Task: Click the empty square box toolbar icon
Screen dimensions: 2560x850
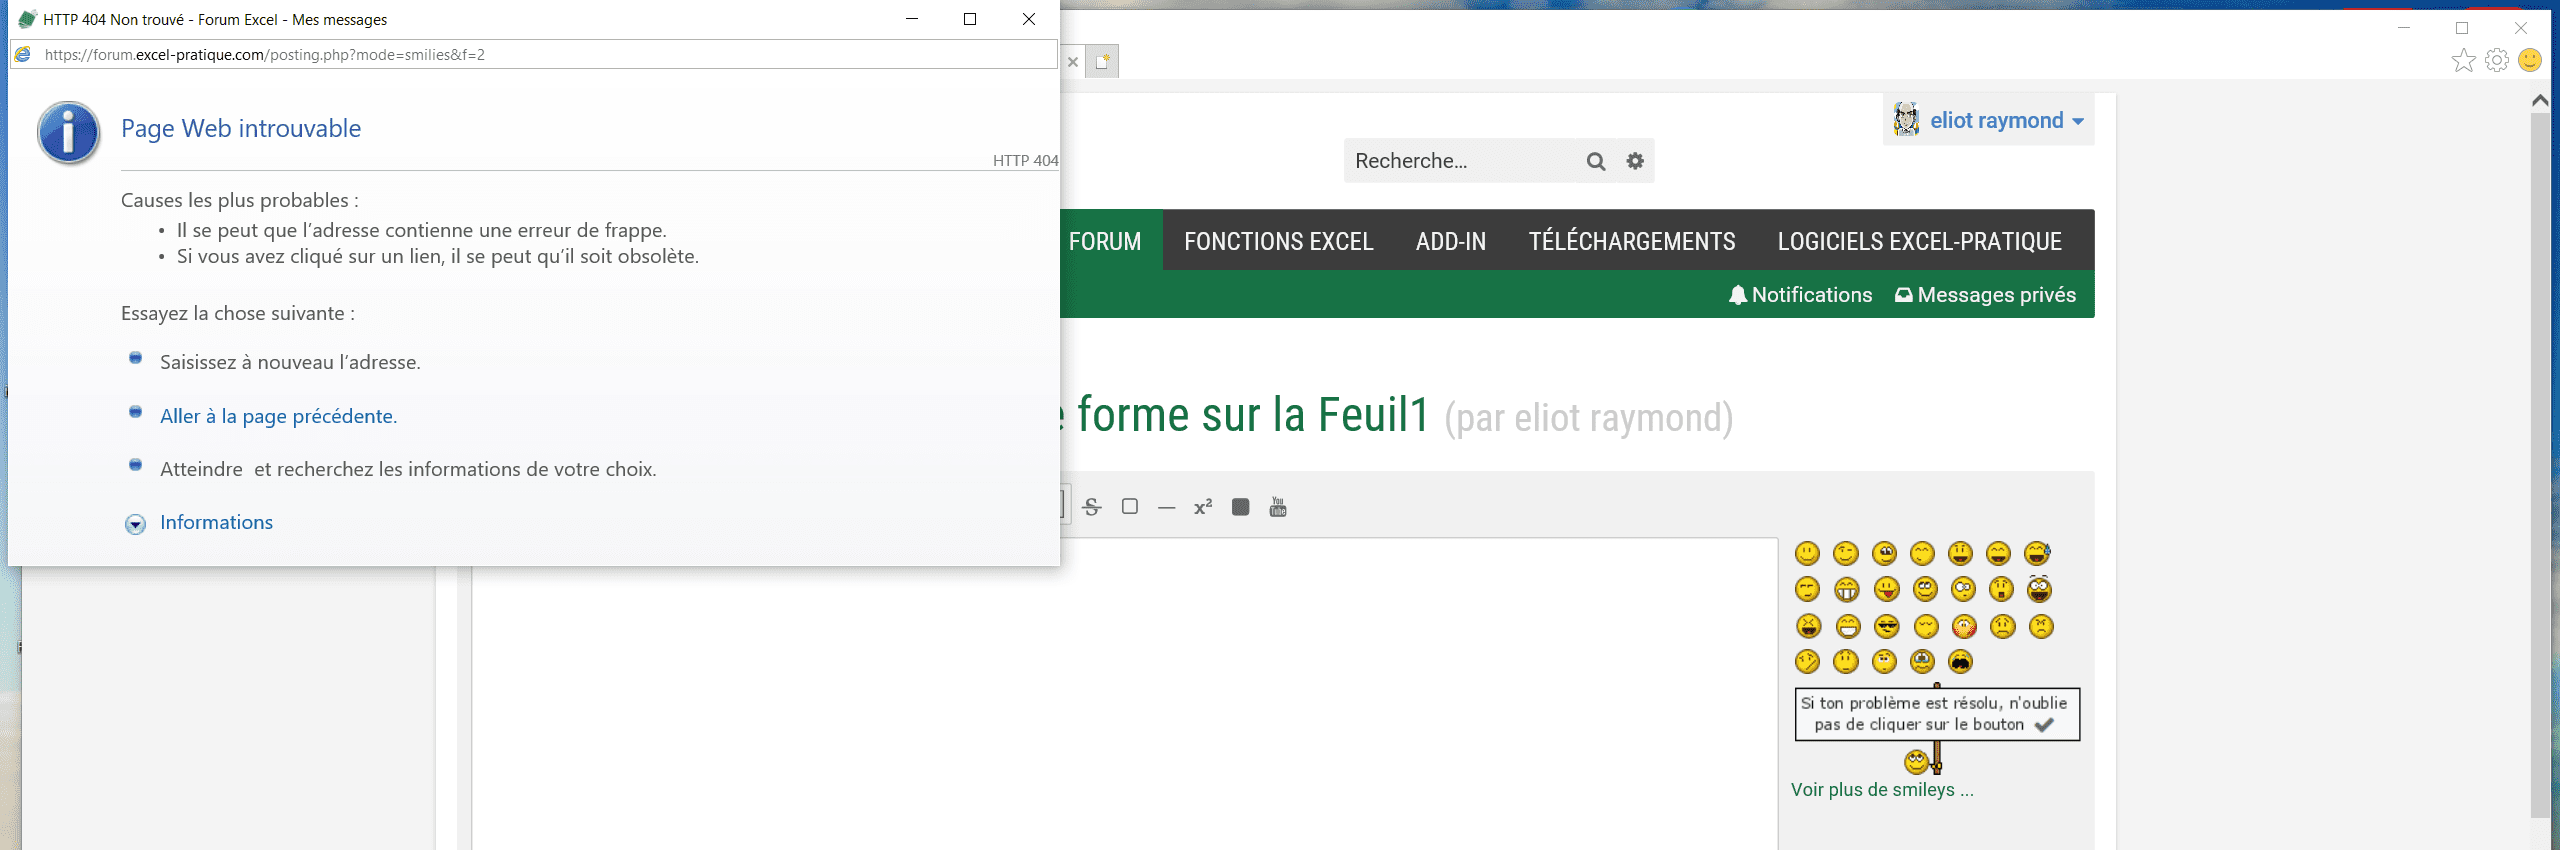Action: [x=1130, y=507]
